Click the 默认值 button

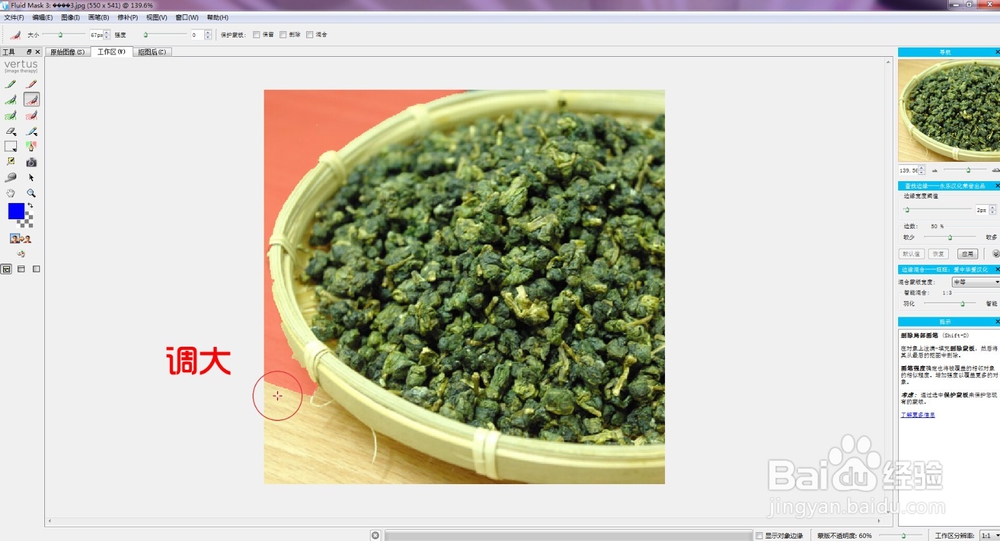pos(911,253)
